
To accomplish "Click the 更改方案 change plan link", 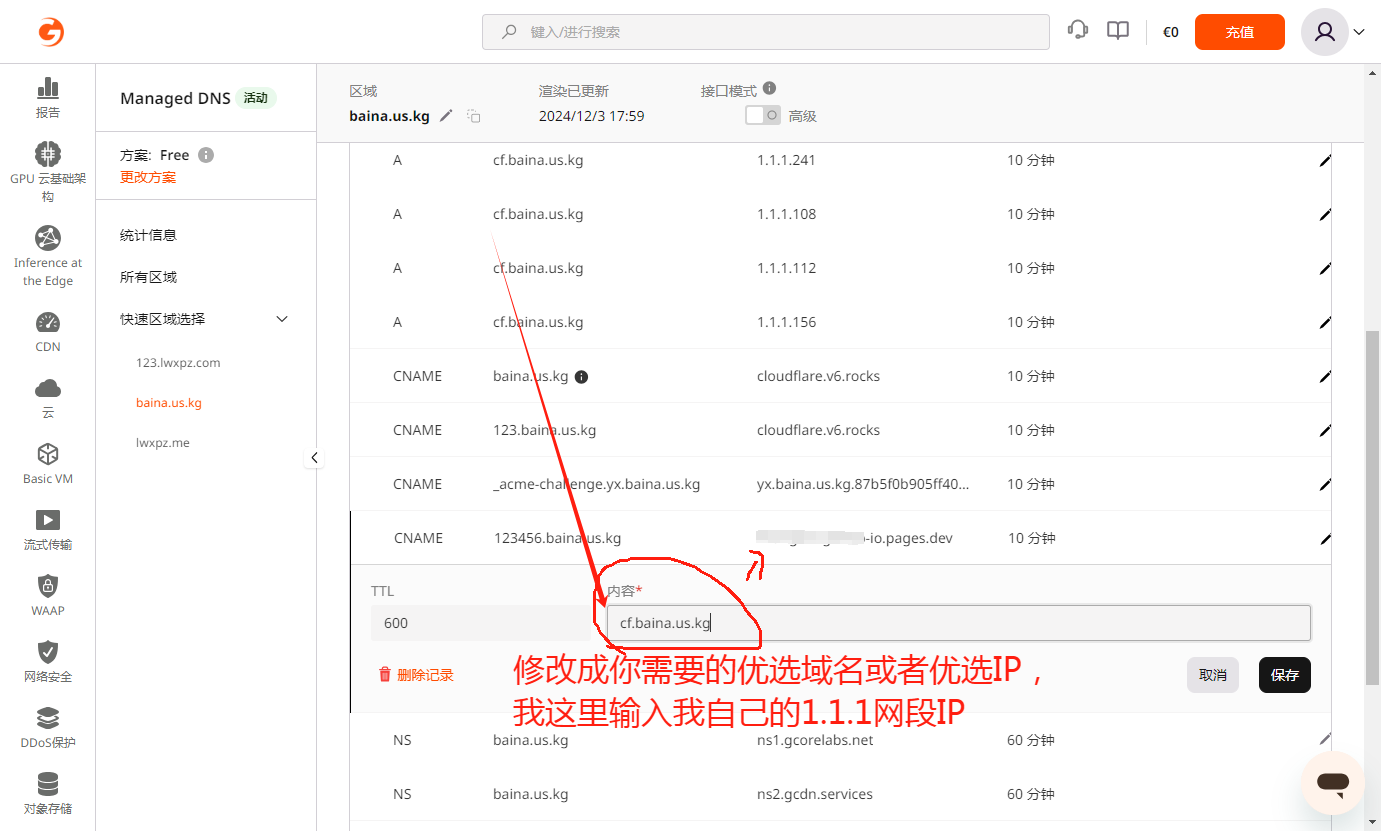I will (148, 178).
